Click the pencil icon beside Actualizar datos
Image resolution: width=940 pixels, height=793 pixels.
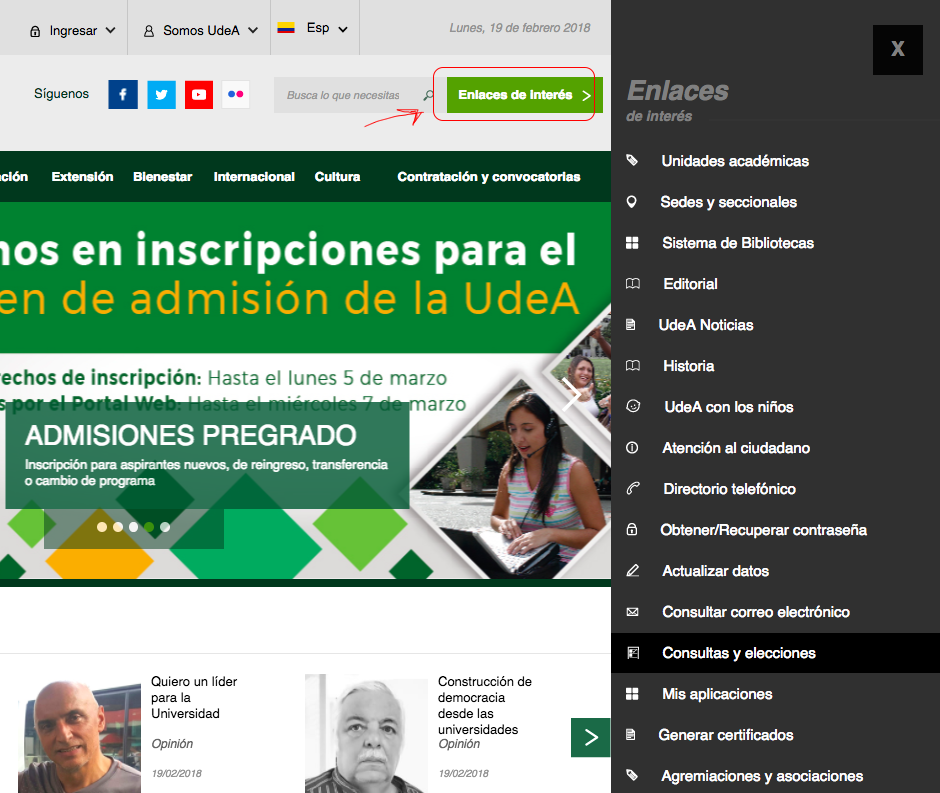632,571
